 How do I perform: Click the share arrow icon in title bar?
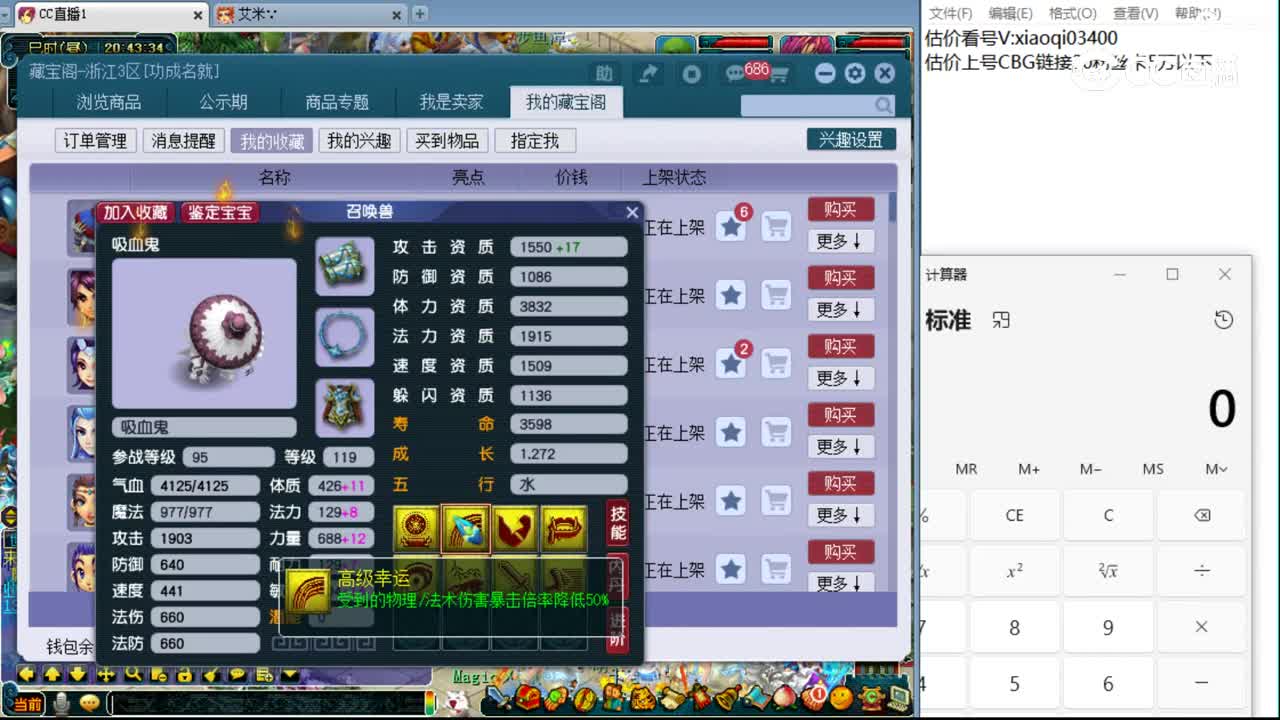[x=650, y=72]
